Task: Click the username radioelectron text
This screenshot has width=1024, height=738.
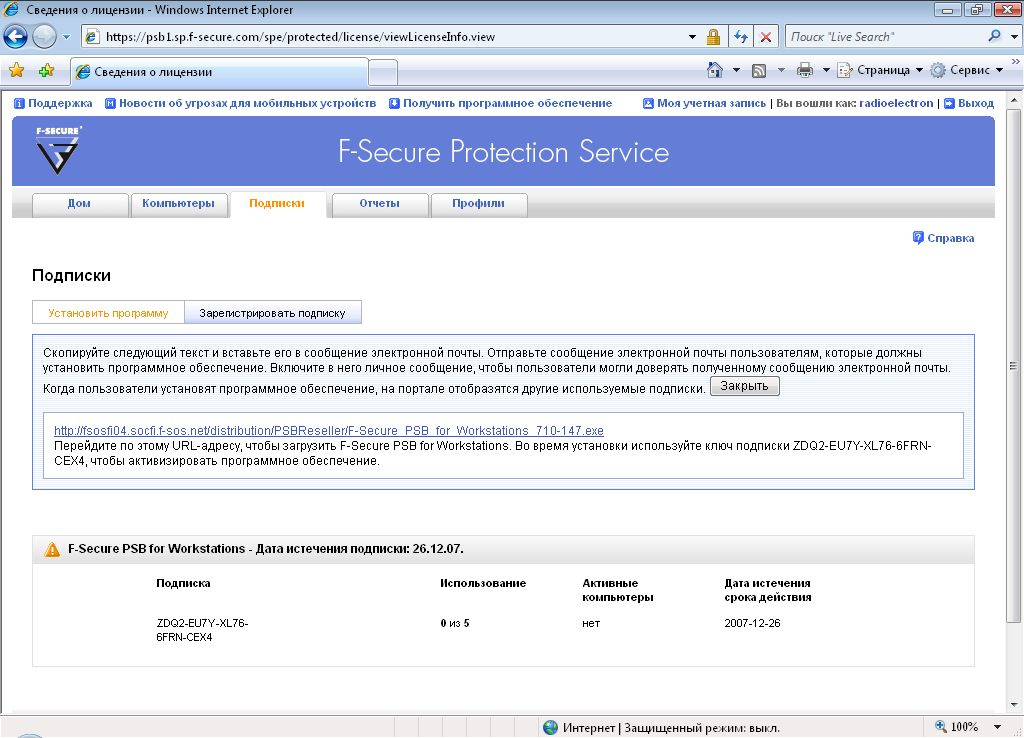Action: [896, 103]
